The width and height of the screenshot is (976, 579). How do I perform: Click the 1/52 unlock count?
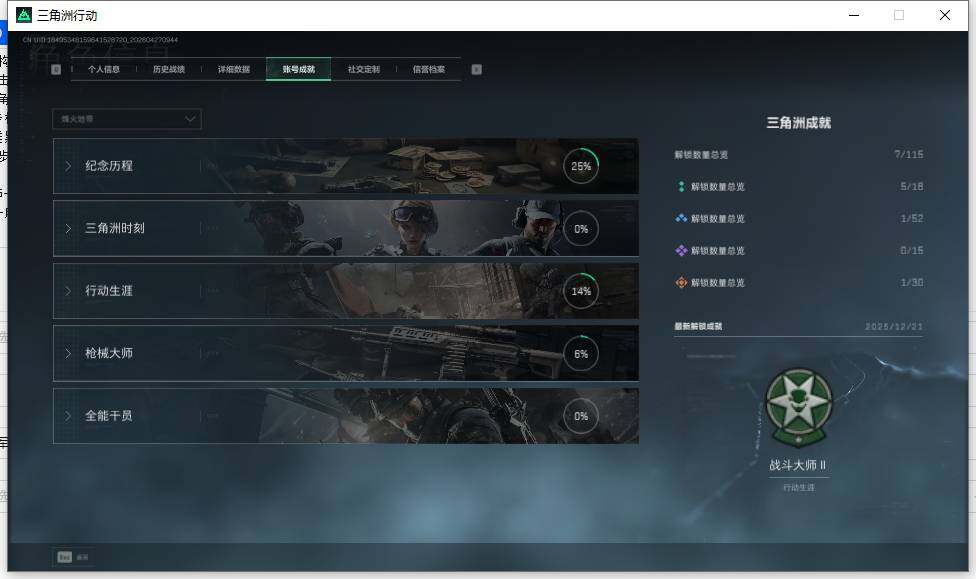pos(912,219)
